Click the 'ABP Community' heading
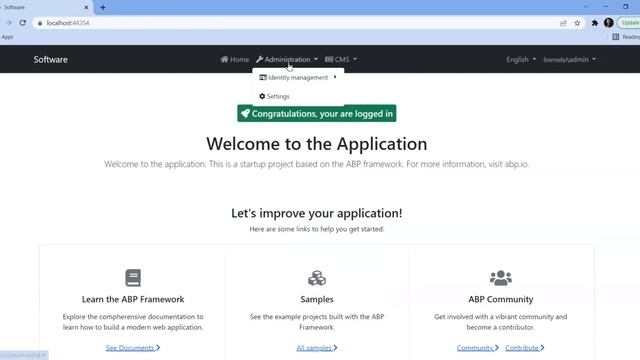This screenshot has height=360, width=640. coord(501,299)
